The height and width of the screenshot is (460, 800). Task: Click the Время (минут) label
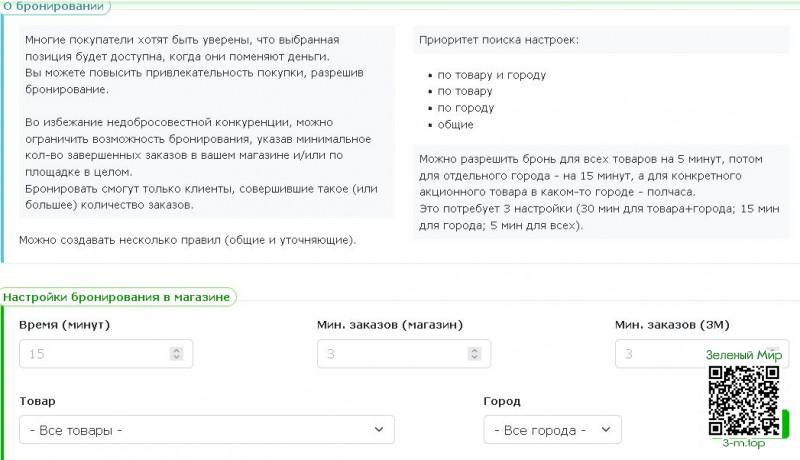64,326
